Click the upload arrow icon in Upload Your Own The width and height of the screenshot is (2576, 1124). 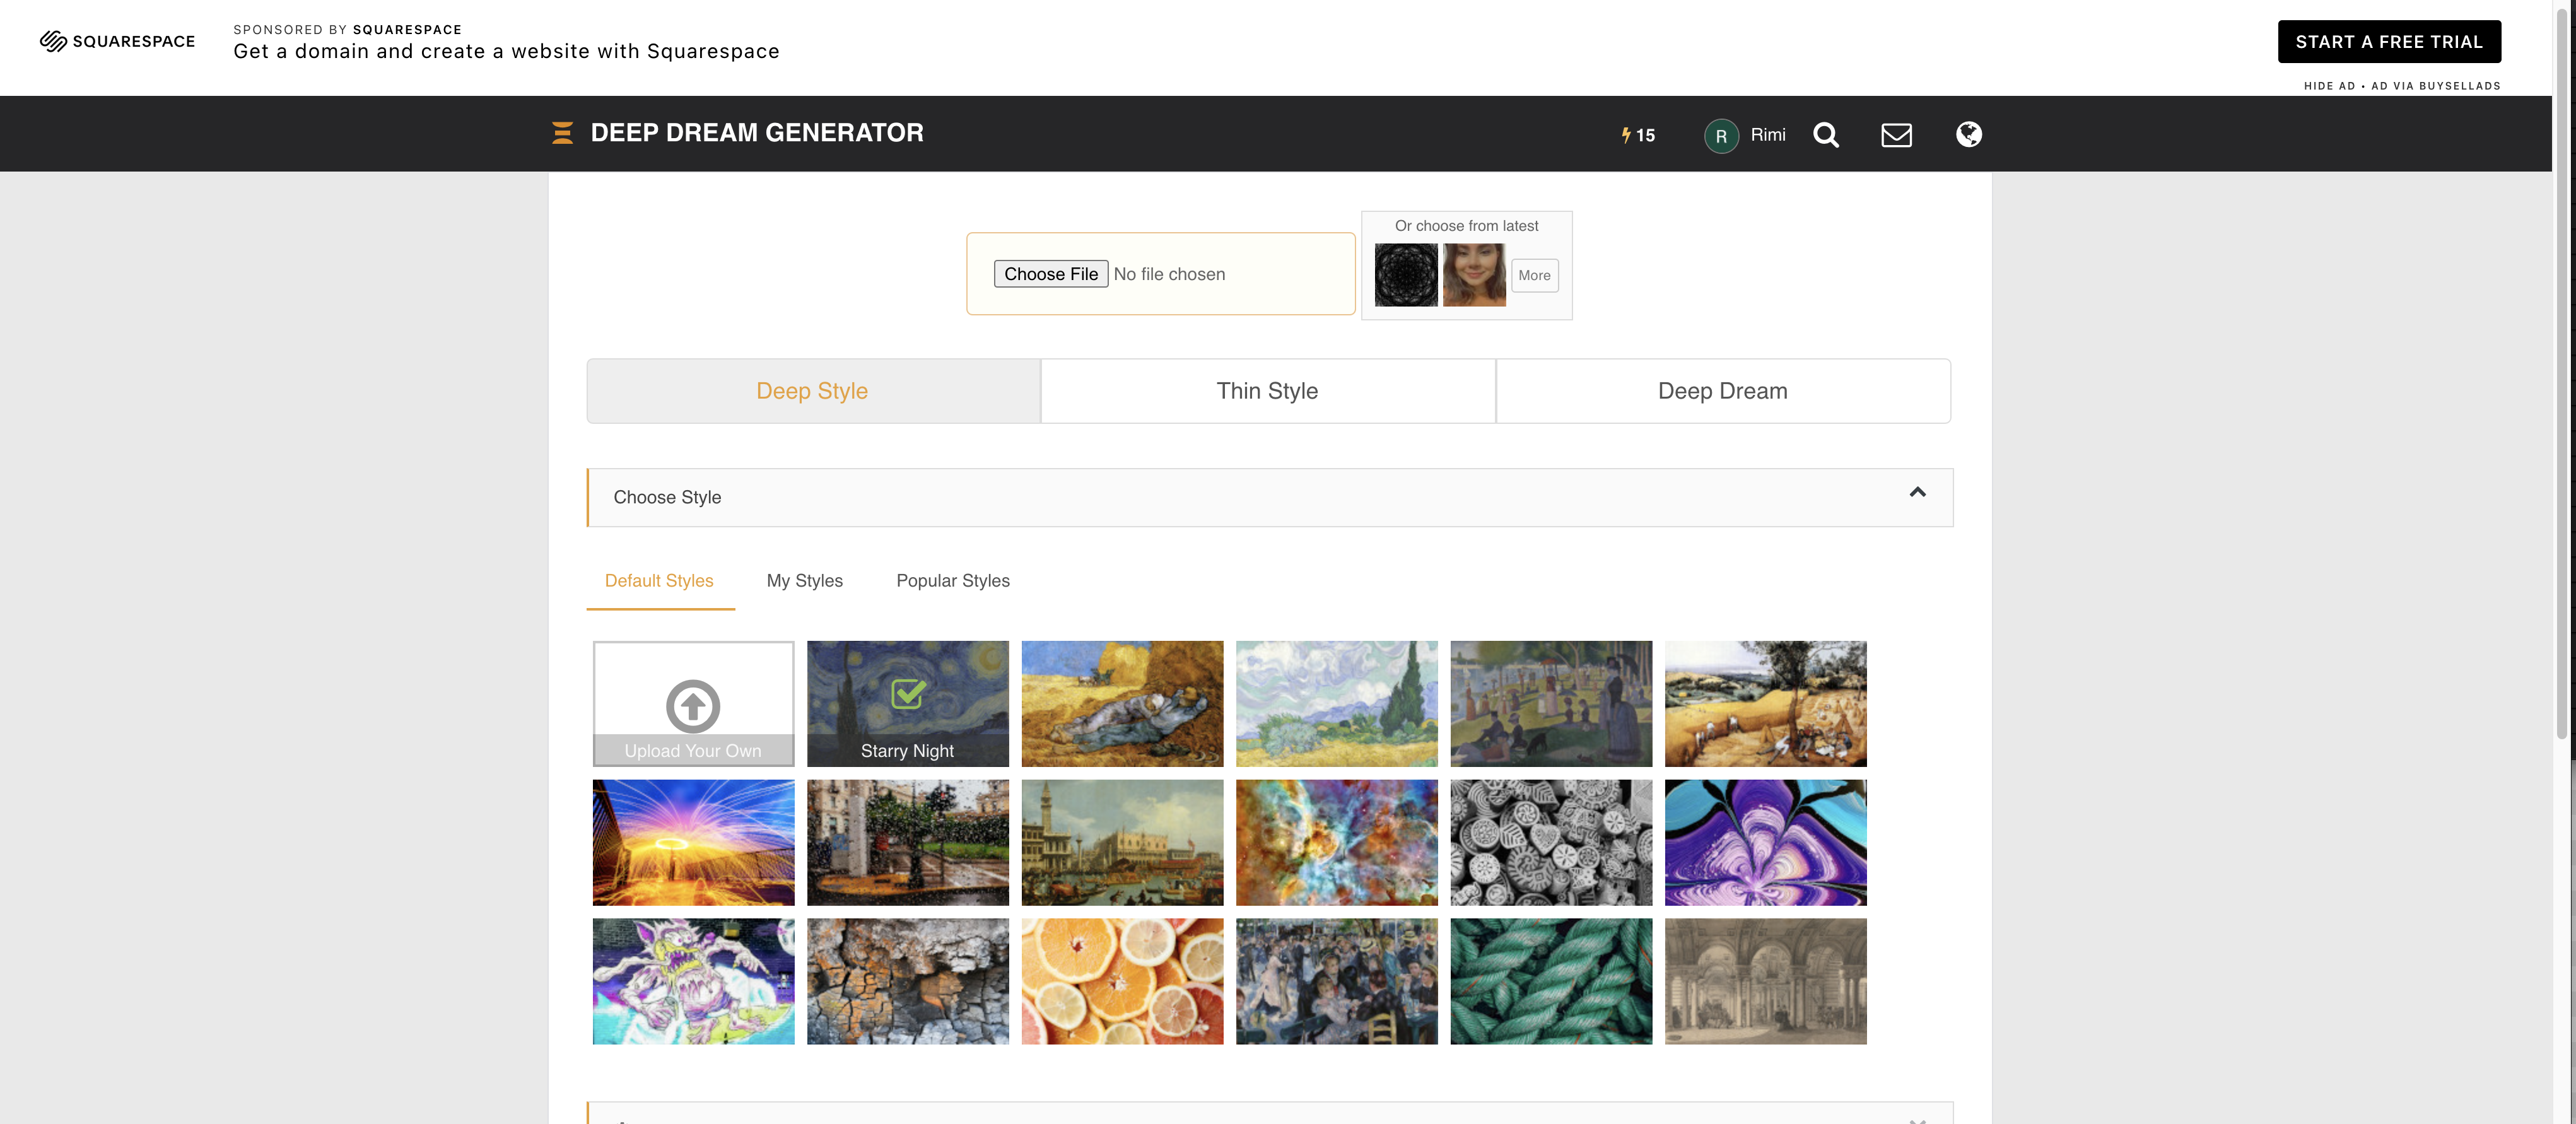click(693, 706)
